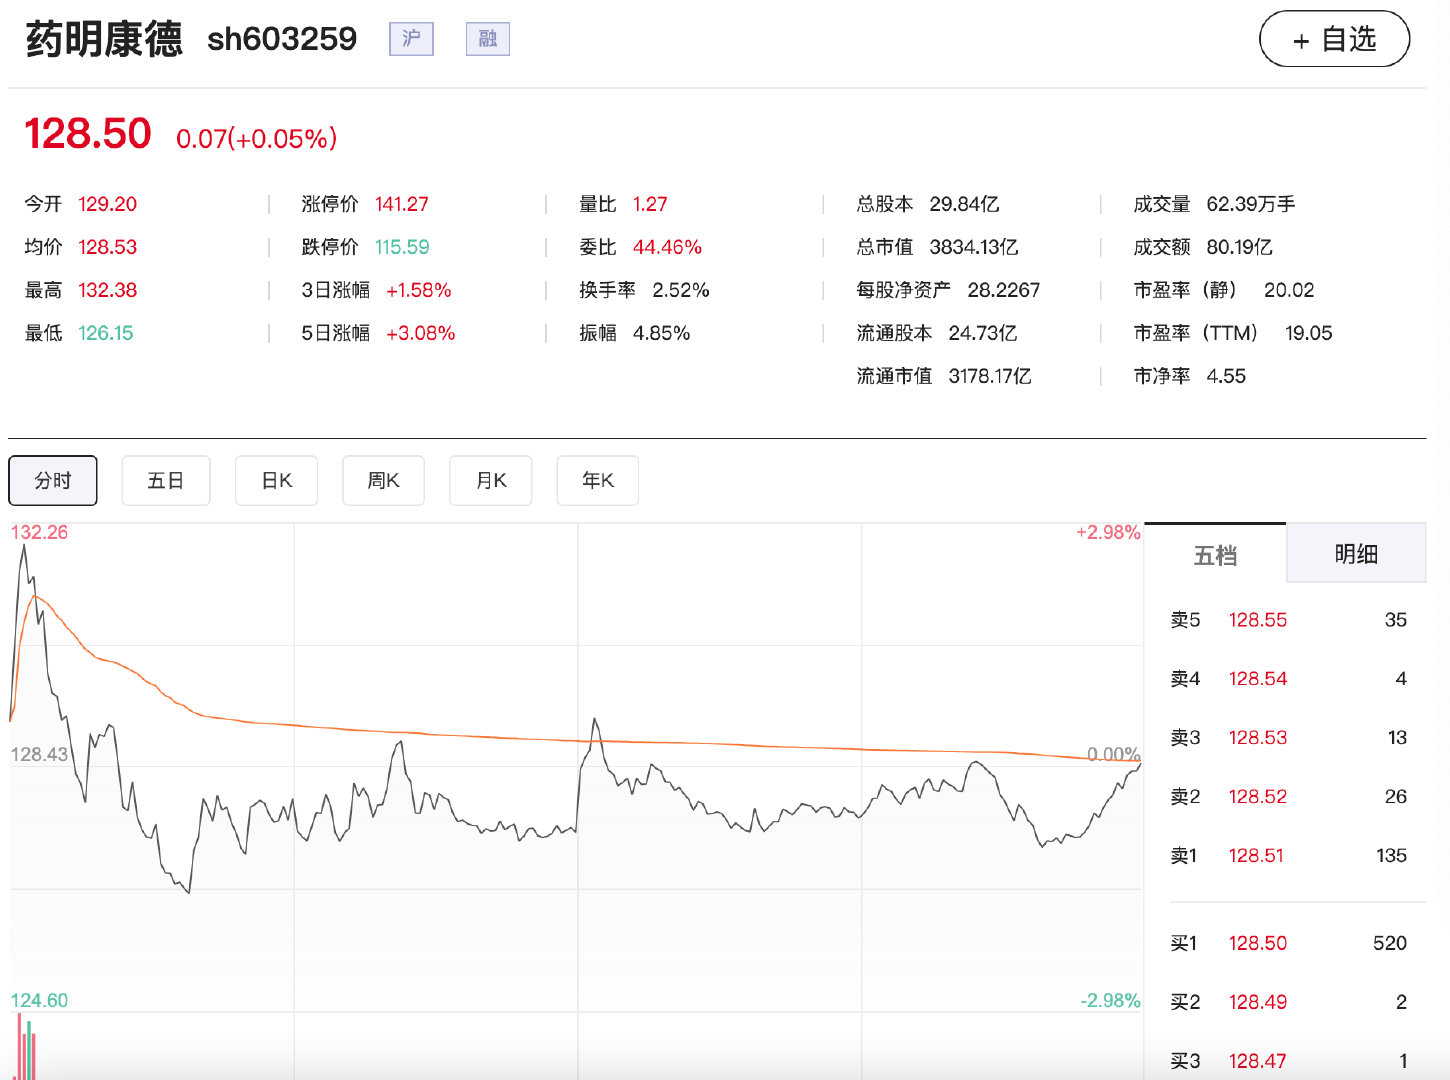Add stock via the + 自选 button
Screen dimensions: 1450x1080
[x=1334, y=40]
